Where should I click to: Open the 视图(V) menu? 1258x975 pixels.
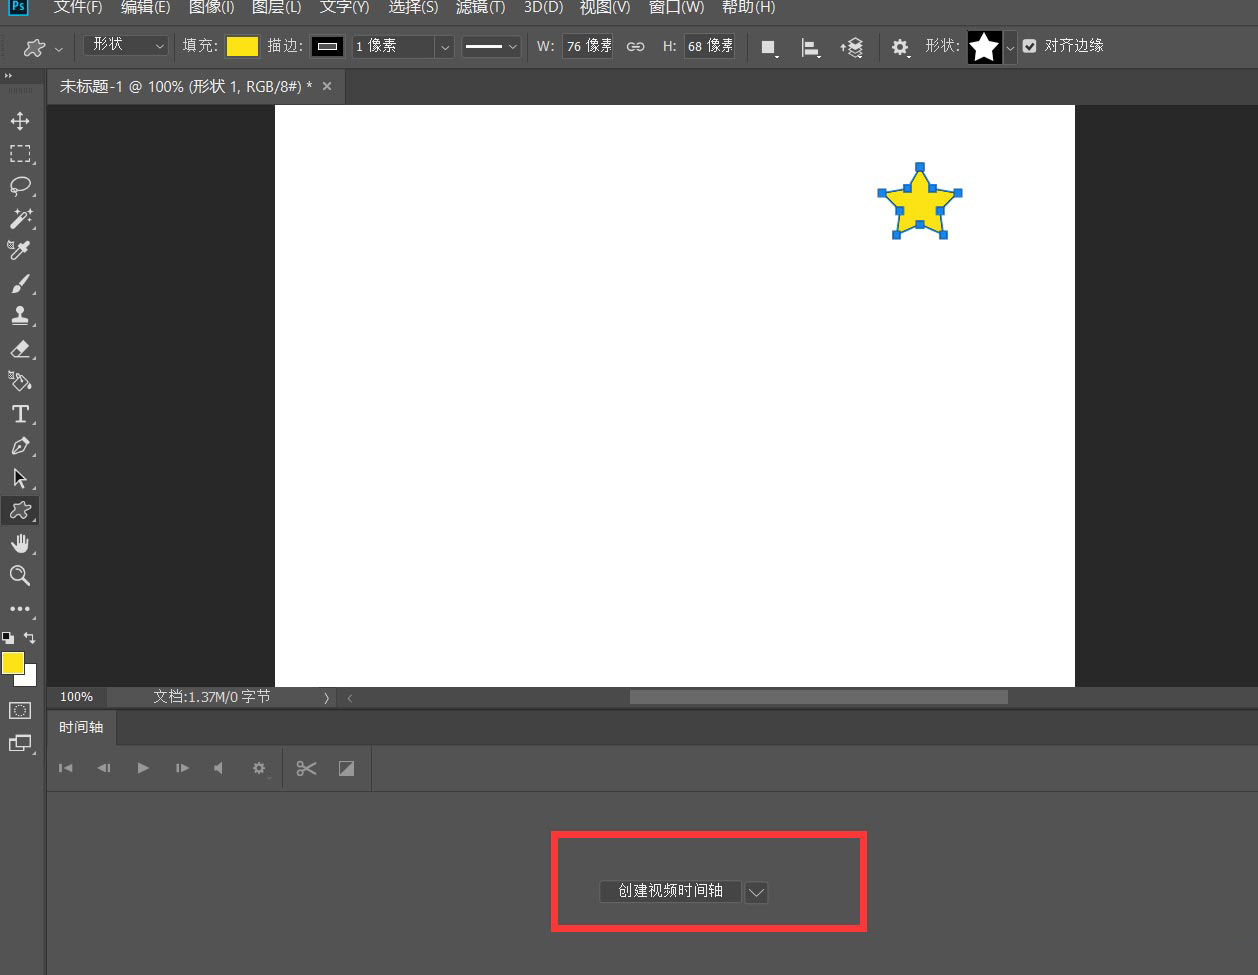(x=606, y=7)
